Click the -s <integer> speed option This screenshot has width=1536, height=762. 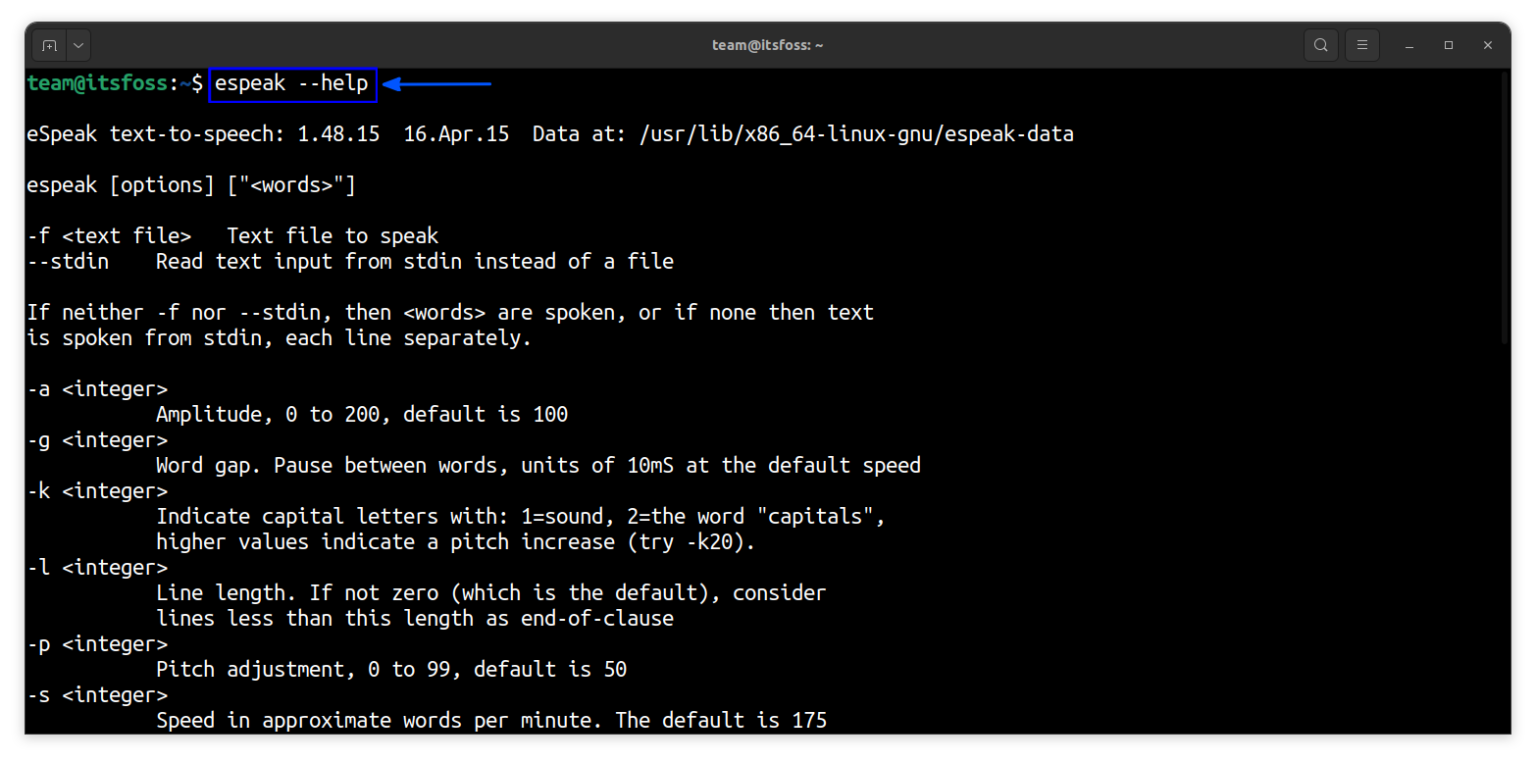coord(98,694)
